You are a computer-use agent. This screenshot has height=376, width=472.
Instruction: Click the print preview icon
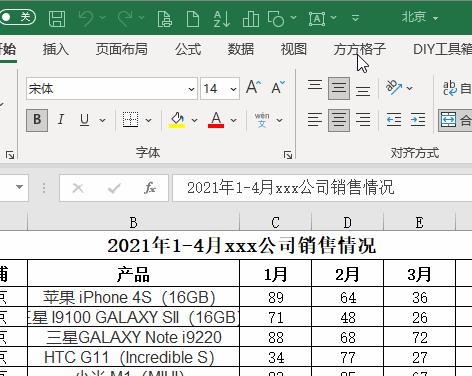[164, 18]
